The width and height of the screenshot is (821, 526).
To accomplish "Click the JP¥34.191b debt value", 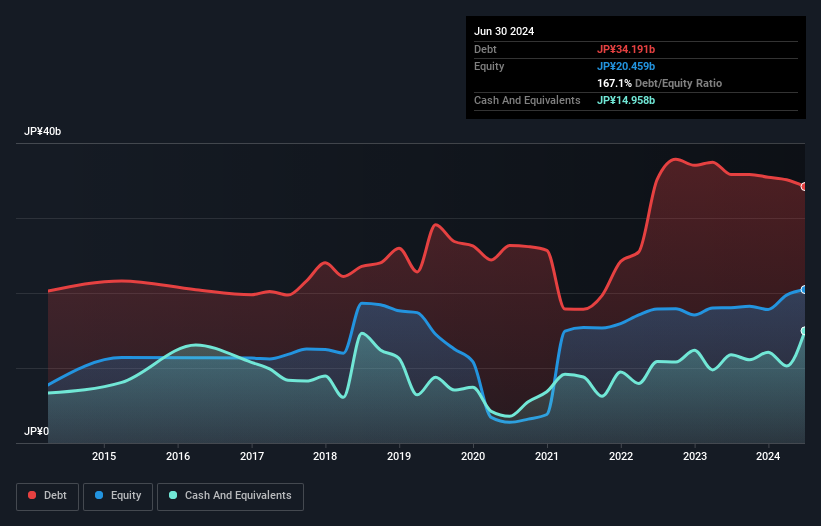I will (626, 49).
